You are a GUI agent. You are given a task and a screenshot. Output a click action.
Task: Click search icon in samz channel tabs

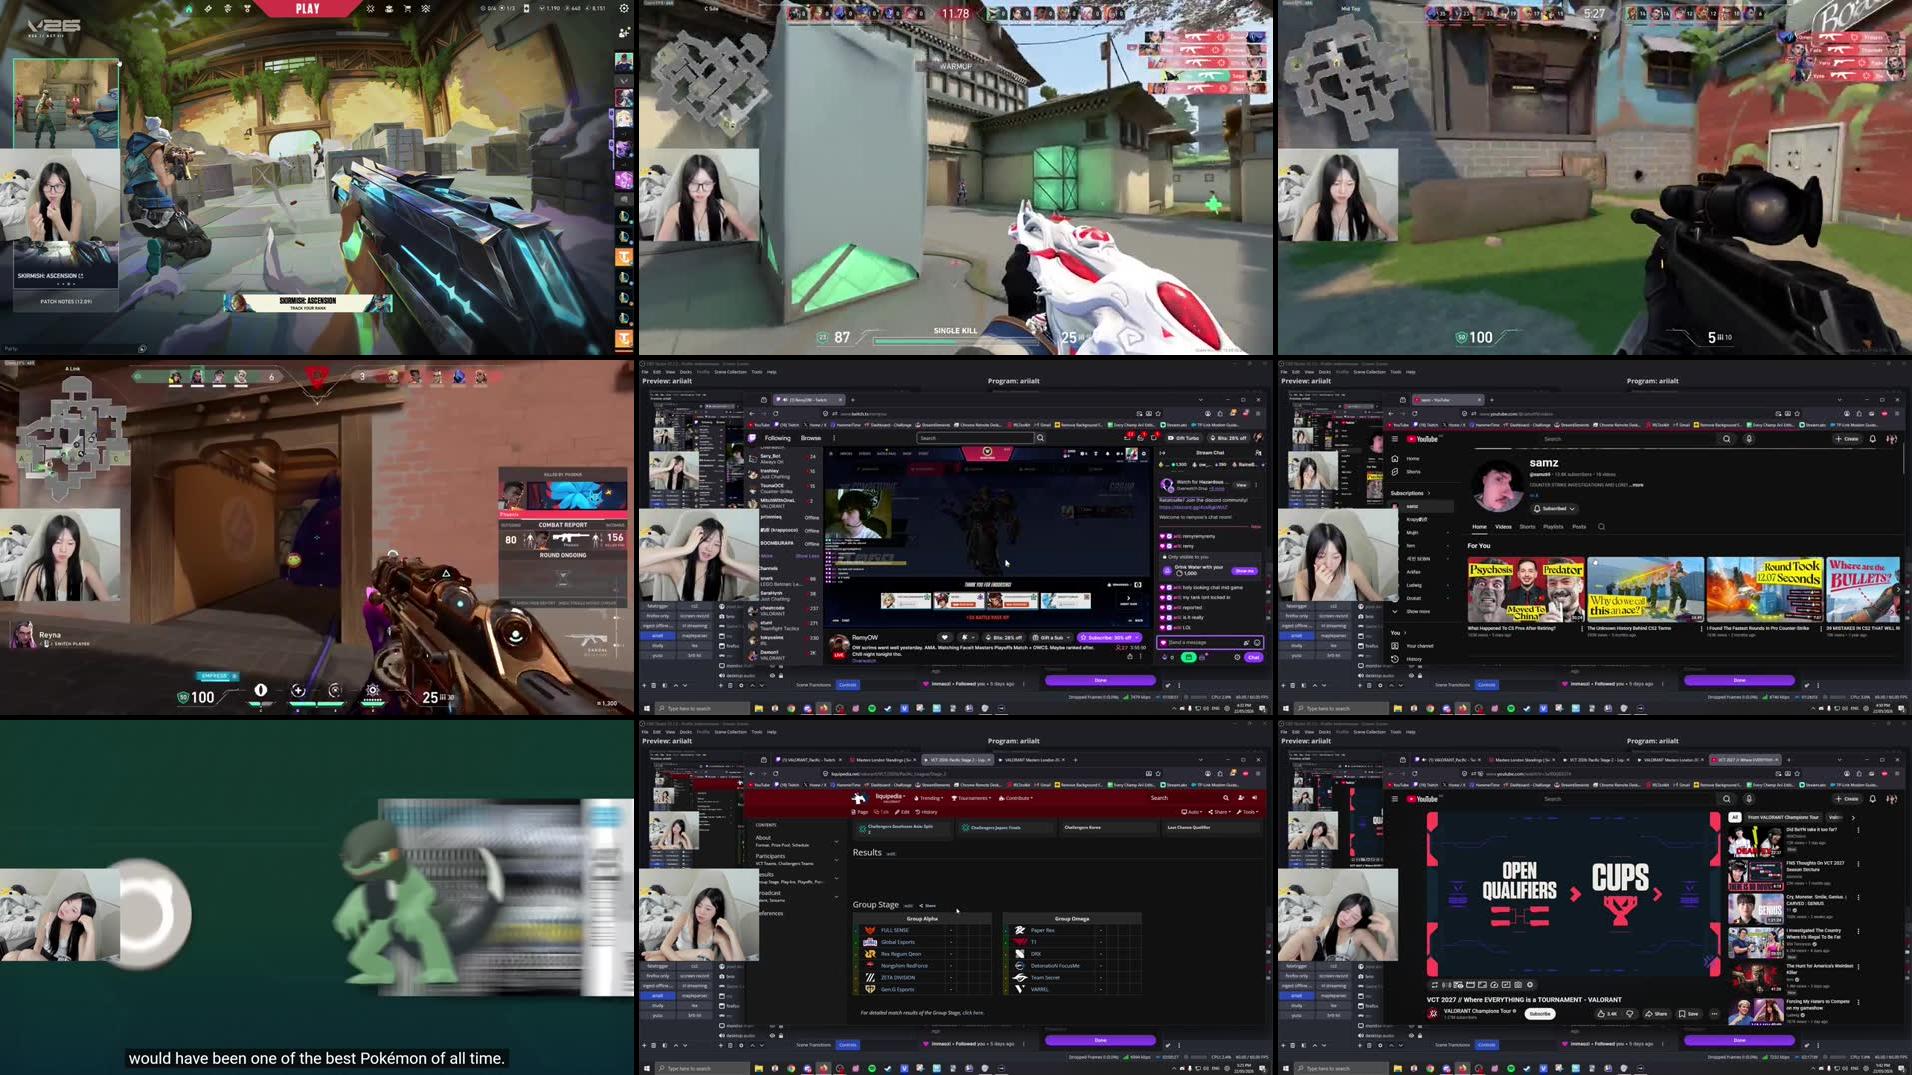click(1601, 527)
